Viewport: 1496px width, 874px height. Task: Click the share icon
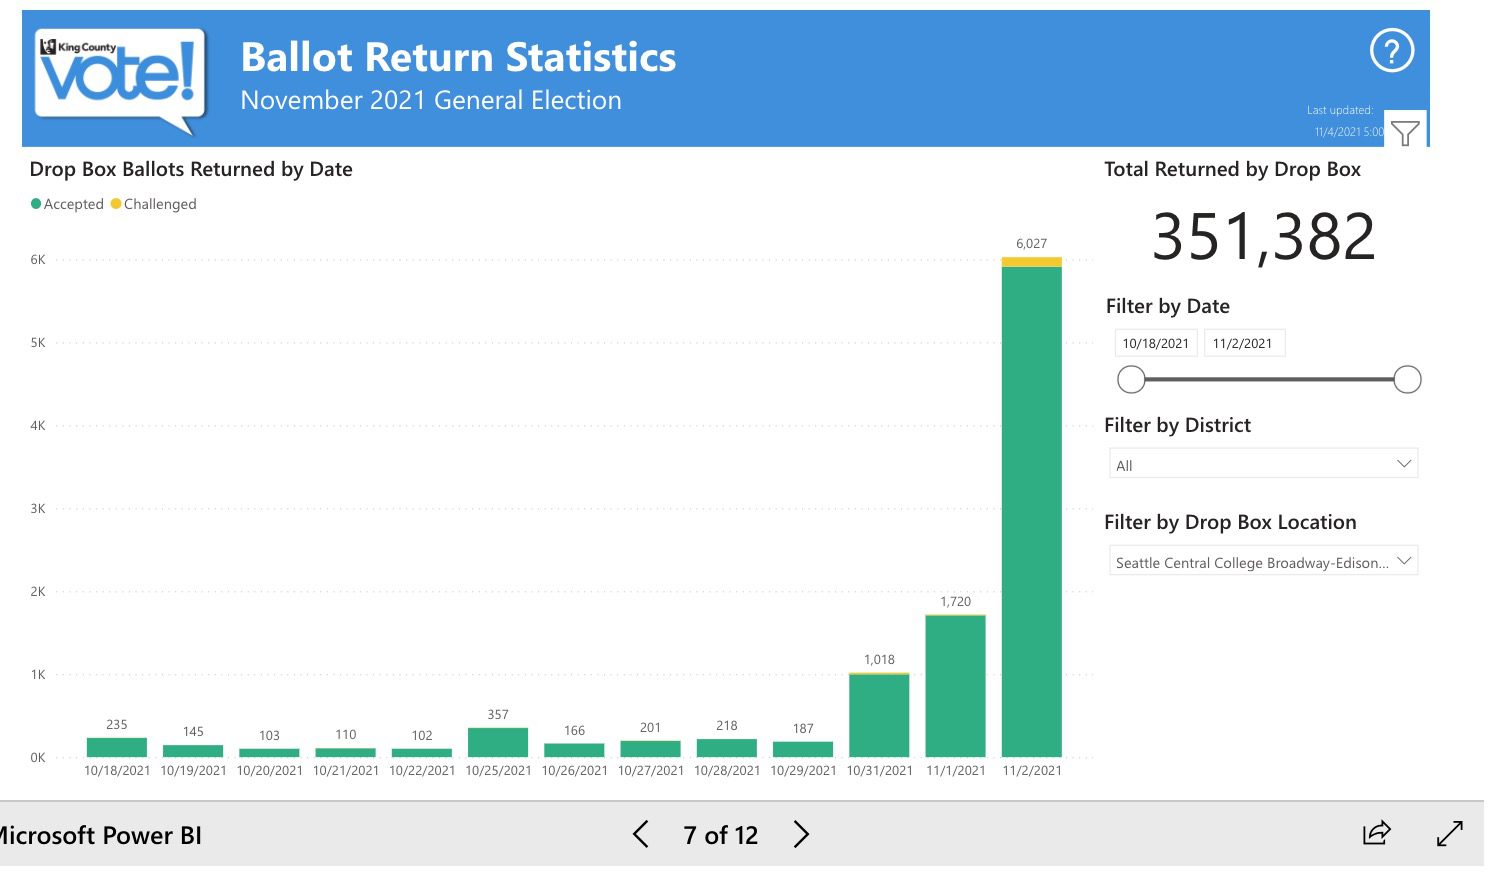(x=1377, y=833)
